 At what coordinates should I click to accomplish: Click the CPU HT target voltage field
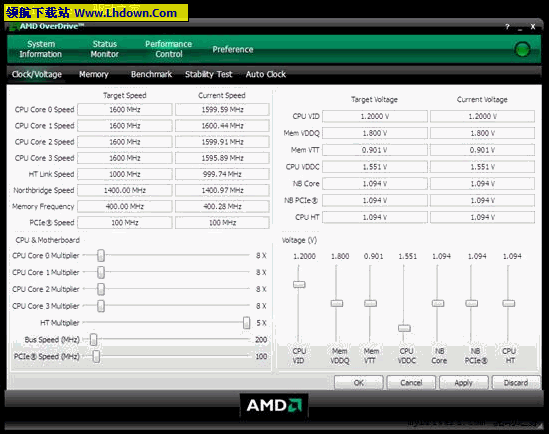pyautogui.click(x=375, y=217)
